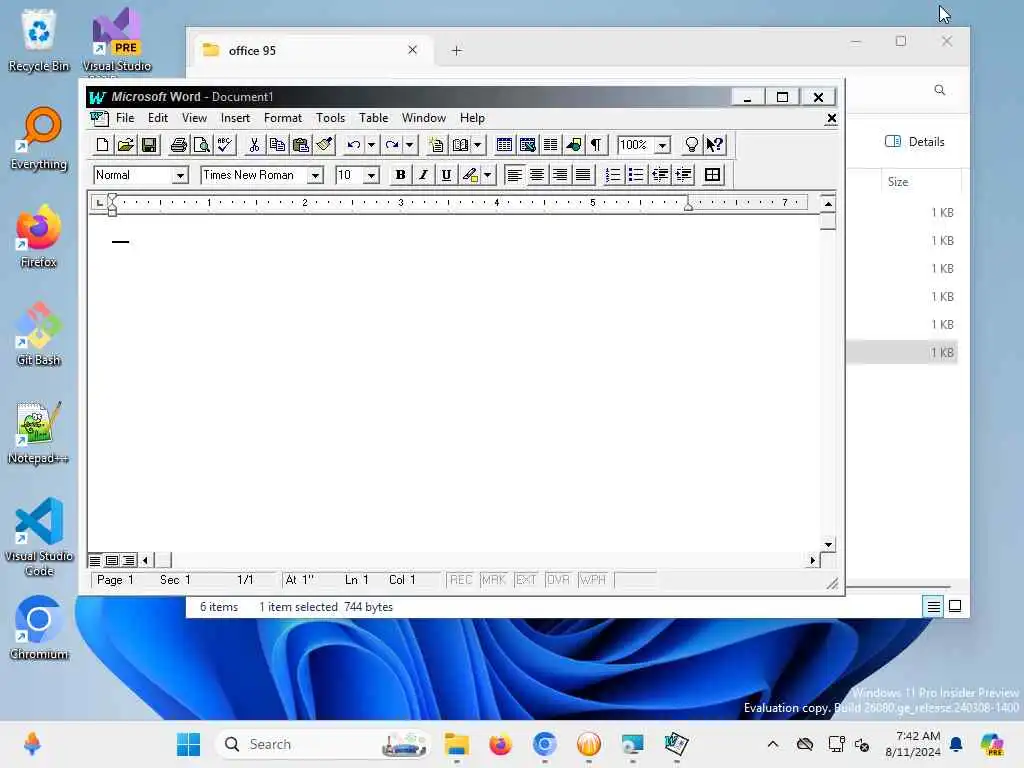
Task: Open the Format menu
Action: pyautogui.click(x=283, y=118)
